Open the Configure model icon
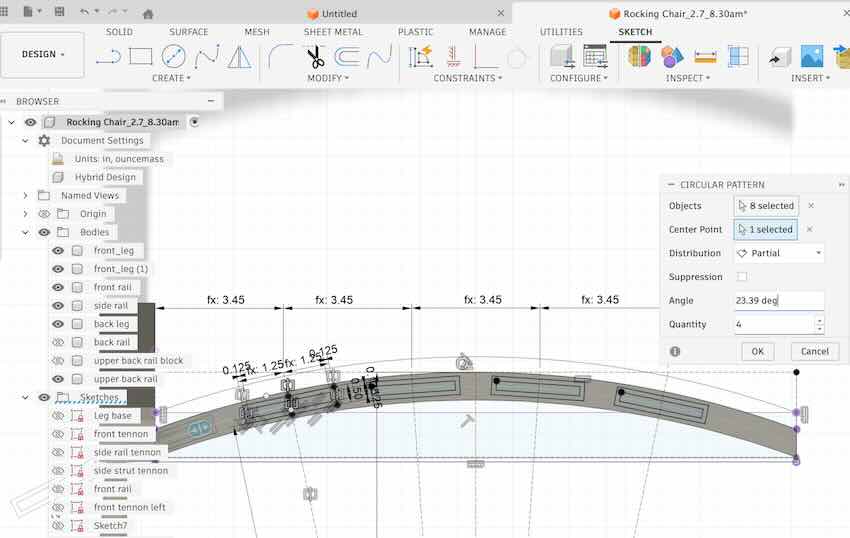850x538 pixels. [562, 56]
